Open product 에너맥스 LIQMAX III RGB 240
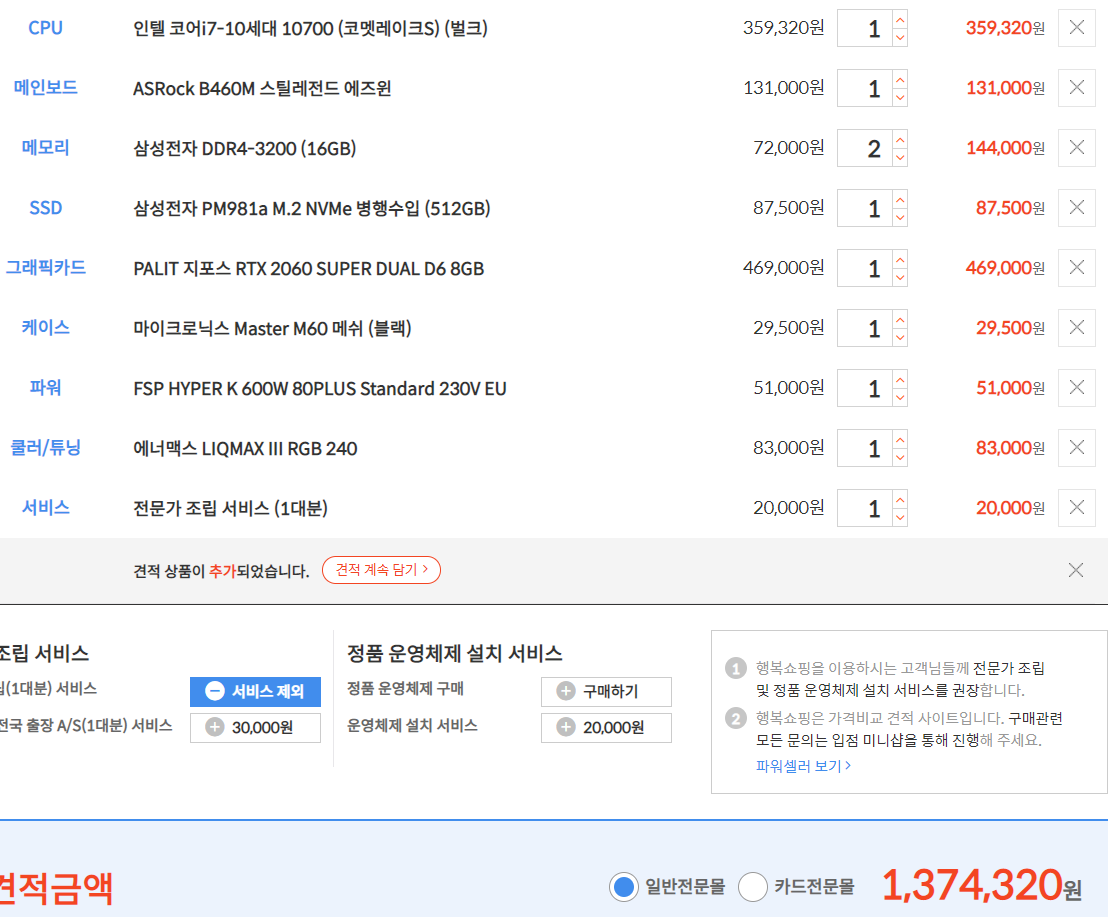Image resolution: width=1117 pixels, height=917 pixels. coord(245,448)
